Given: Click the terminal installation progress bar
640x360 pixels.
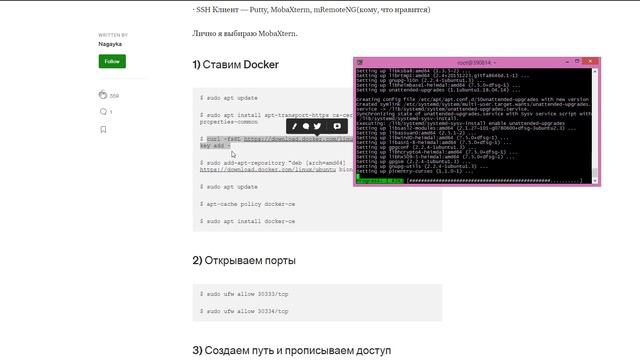Looking at the screenshot, I should click(469, 180).
